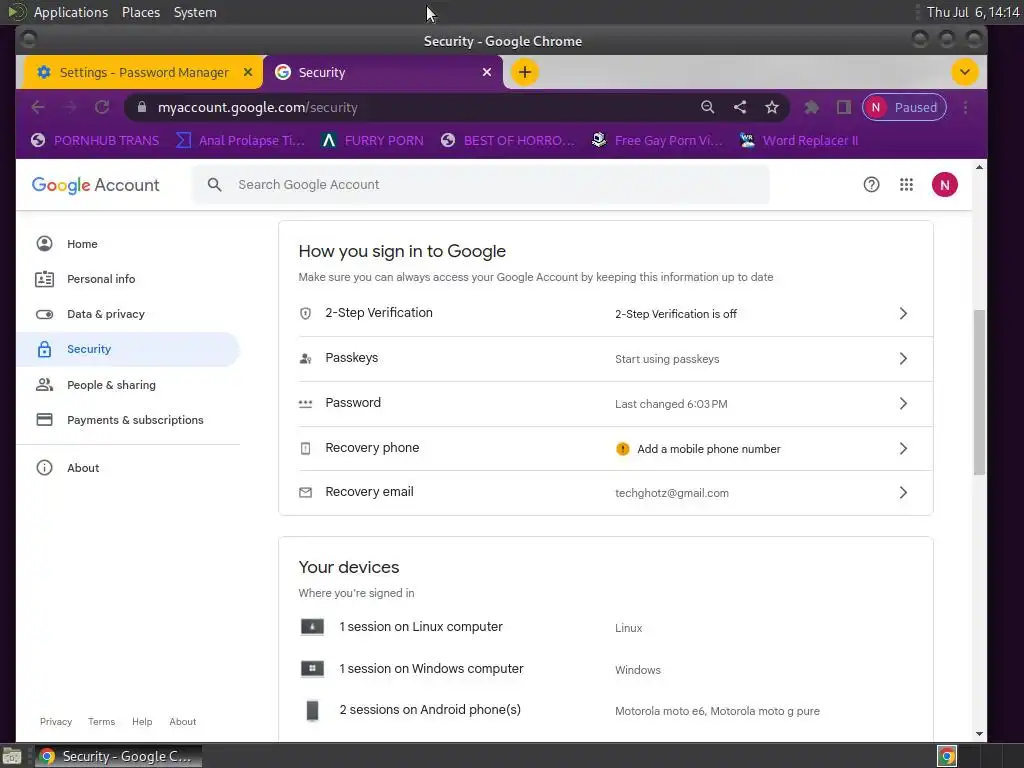The image size is (1024, 768).
Task: Open the Google apps grid
Action: 906,185
